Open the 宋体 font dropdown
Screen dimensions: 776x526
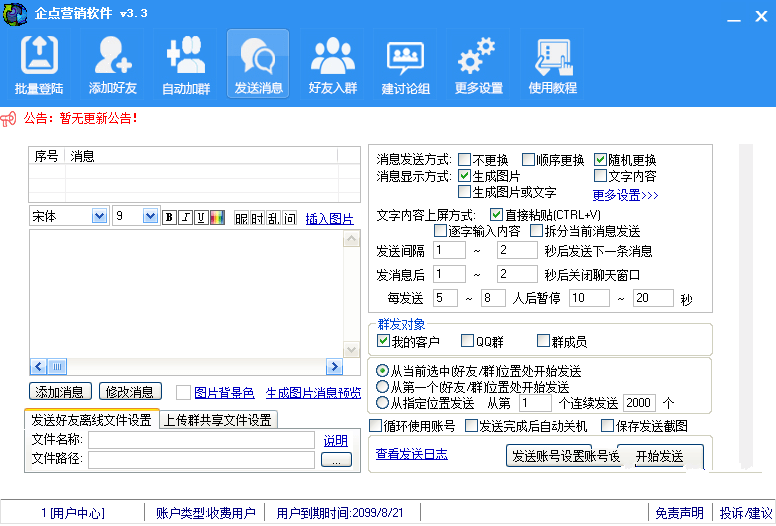pyautogui.click(x=99, y=216)
